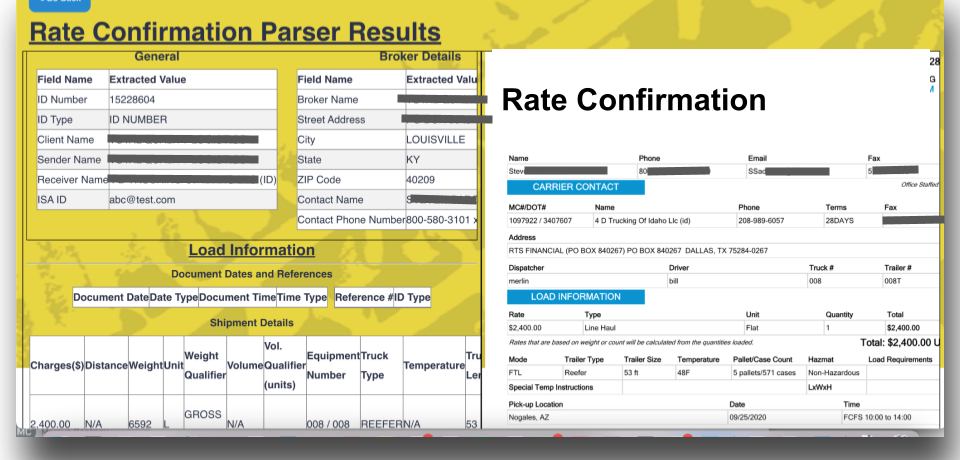Click the Temperature value 48F in document
The image size is (960, 460).
(684, 372)
